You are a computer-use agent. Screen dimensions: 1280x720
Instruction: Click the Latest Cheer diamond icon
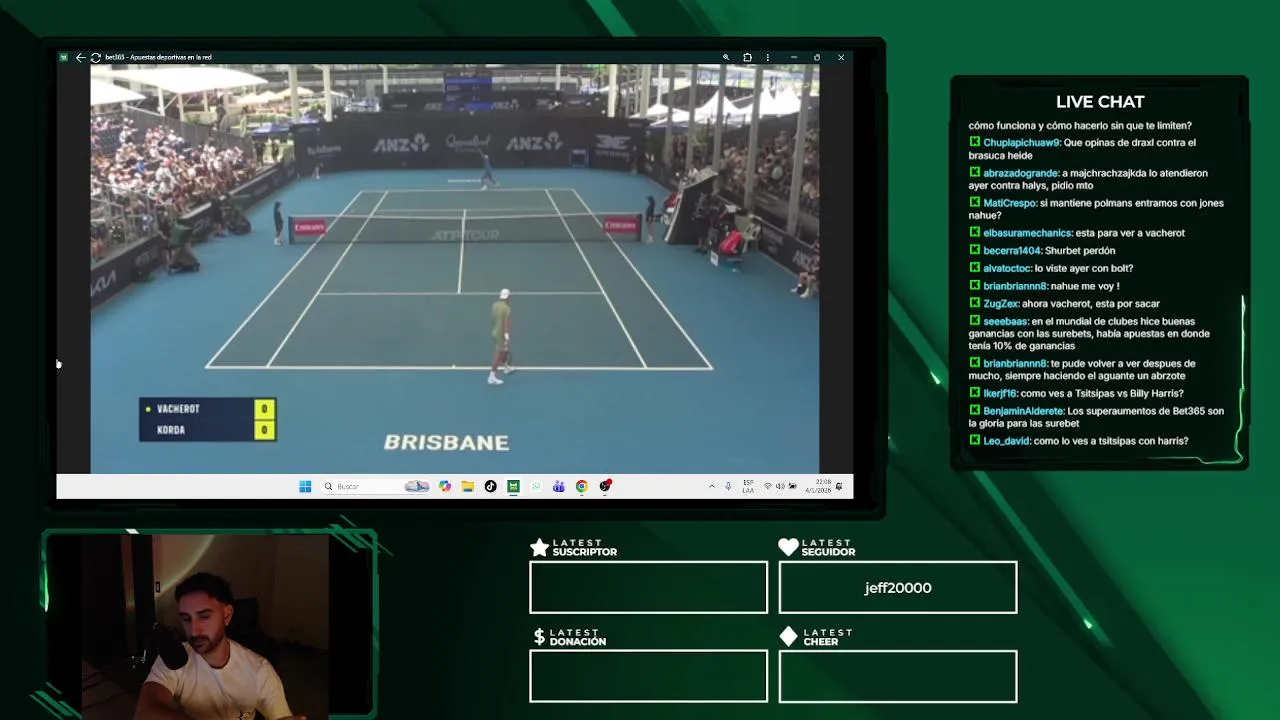pos(788,637)
